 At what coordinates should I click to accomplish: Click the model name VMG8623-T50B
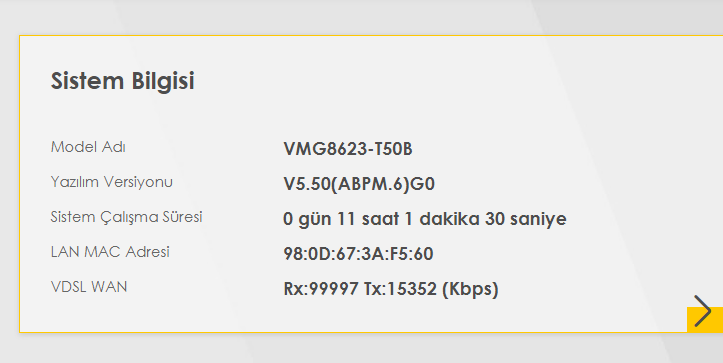click(x=348, y=149)
